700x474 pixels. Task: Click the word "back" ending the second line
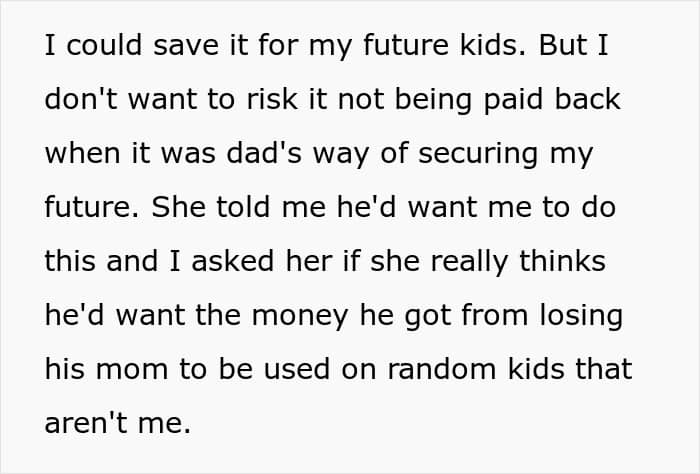(587, 99)
